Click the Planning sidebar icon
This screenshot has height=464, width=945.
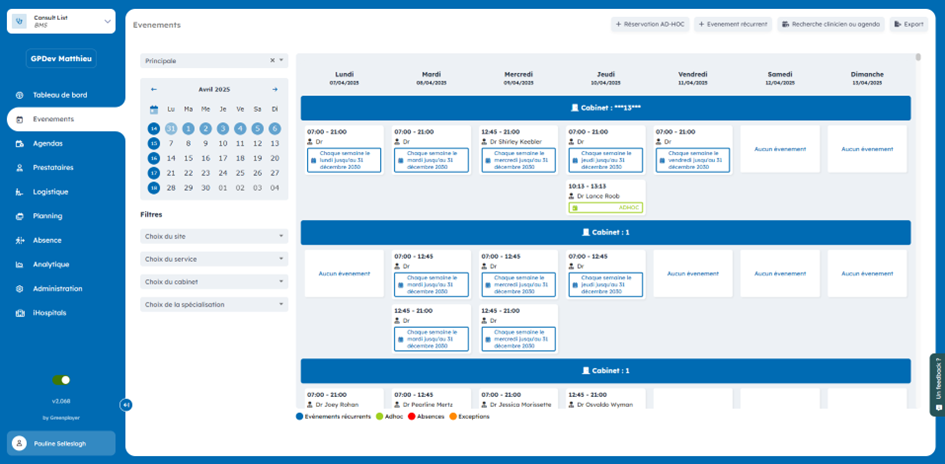[19, 216]
